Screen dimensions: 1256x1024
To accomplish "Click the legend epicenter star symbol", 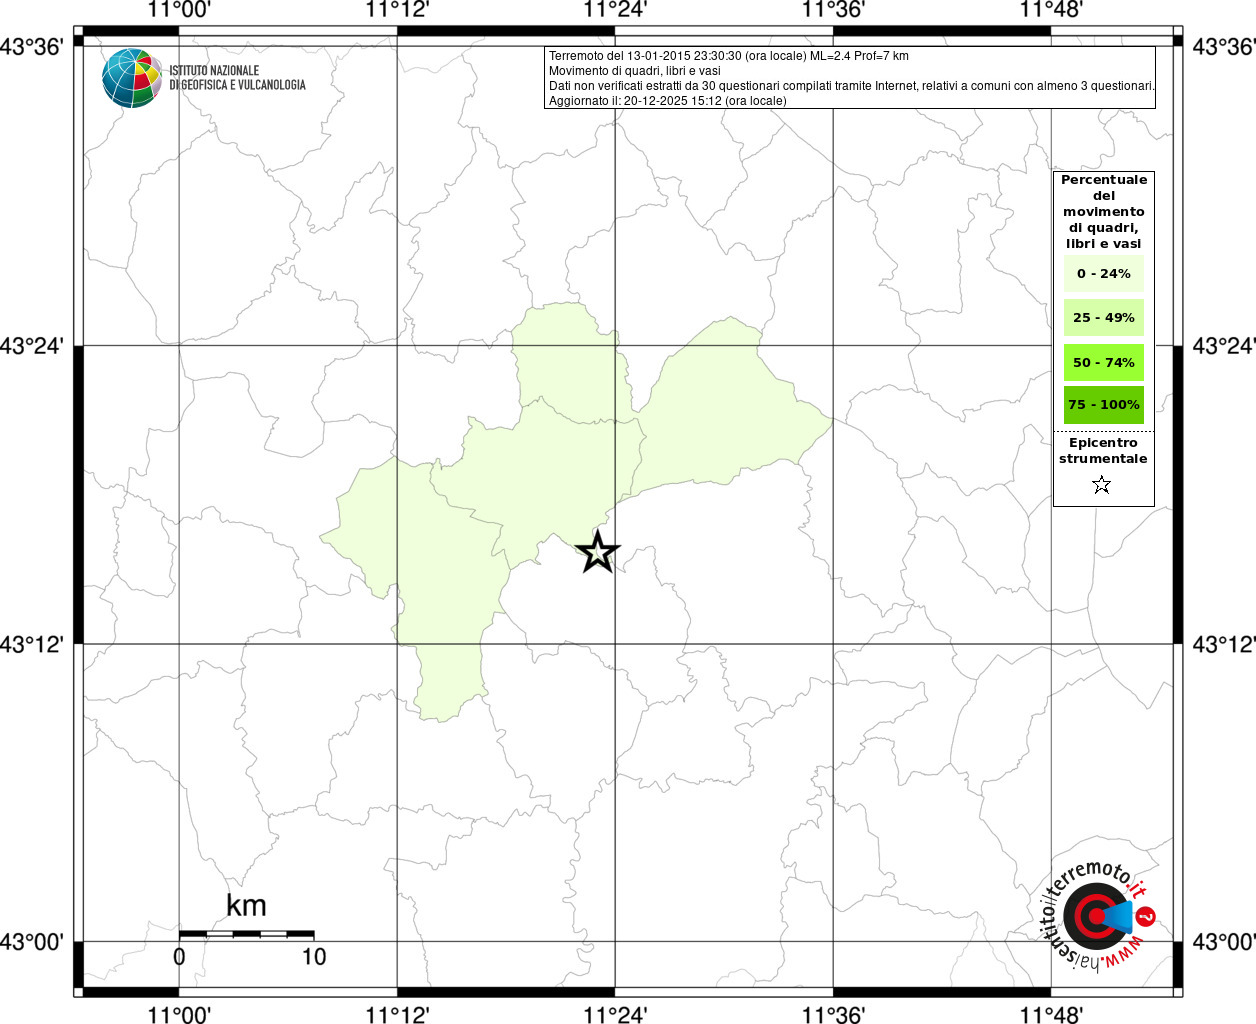I will coord(1102,485).
